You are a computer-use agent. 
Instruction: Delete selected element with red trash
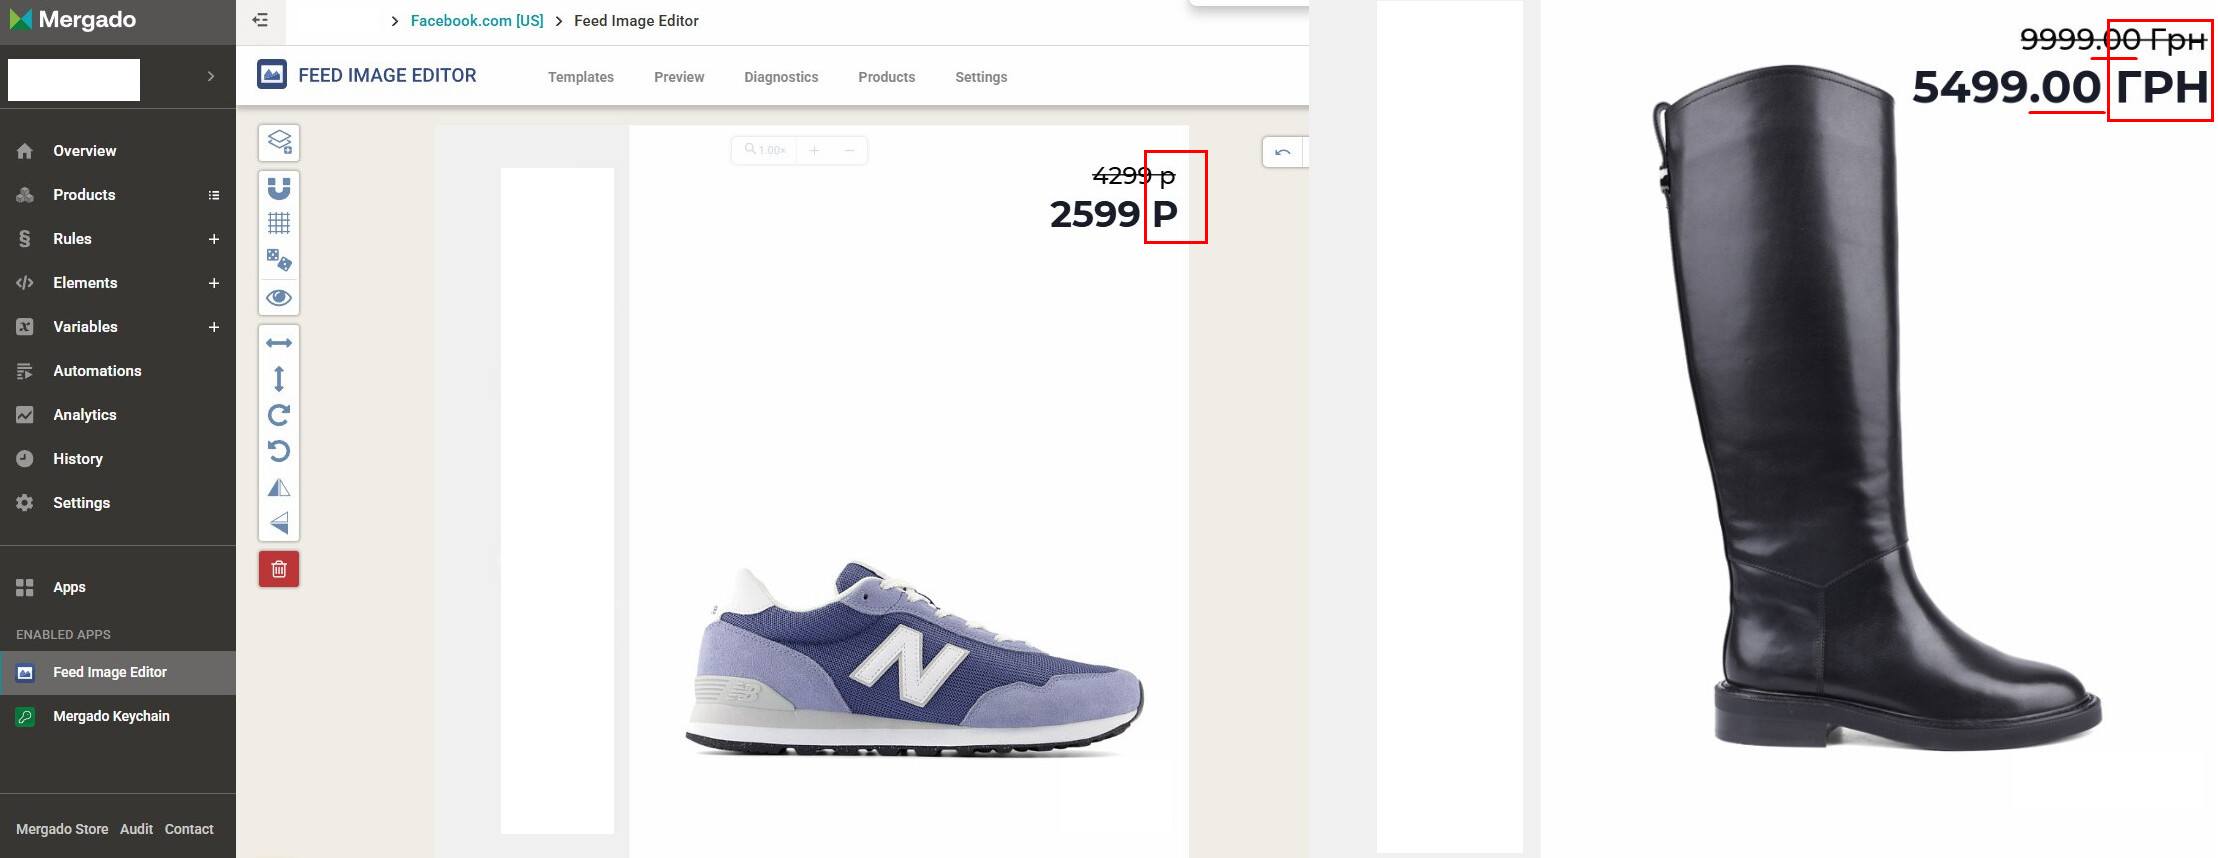click(279, 569)
